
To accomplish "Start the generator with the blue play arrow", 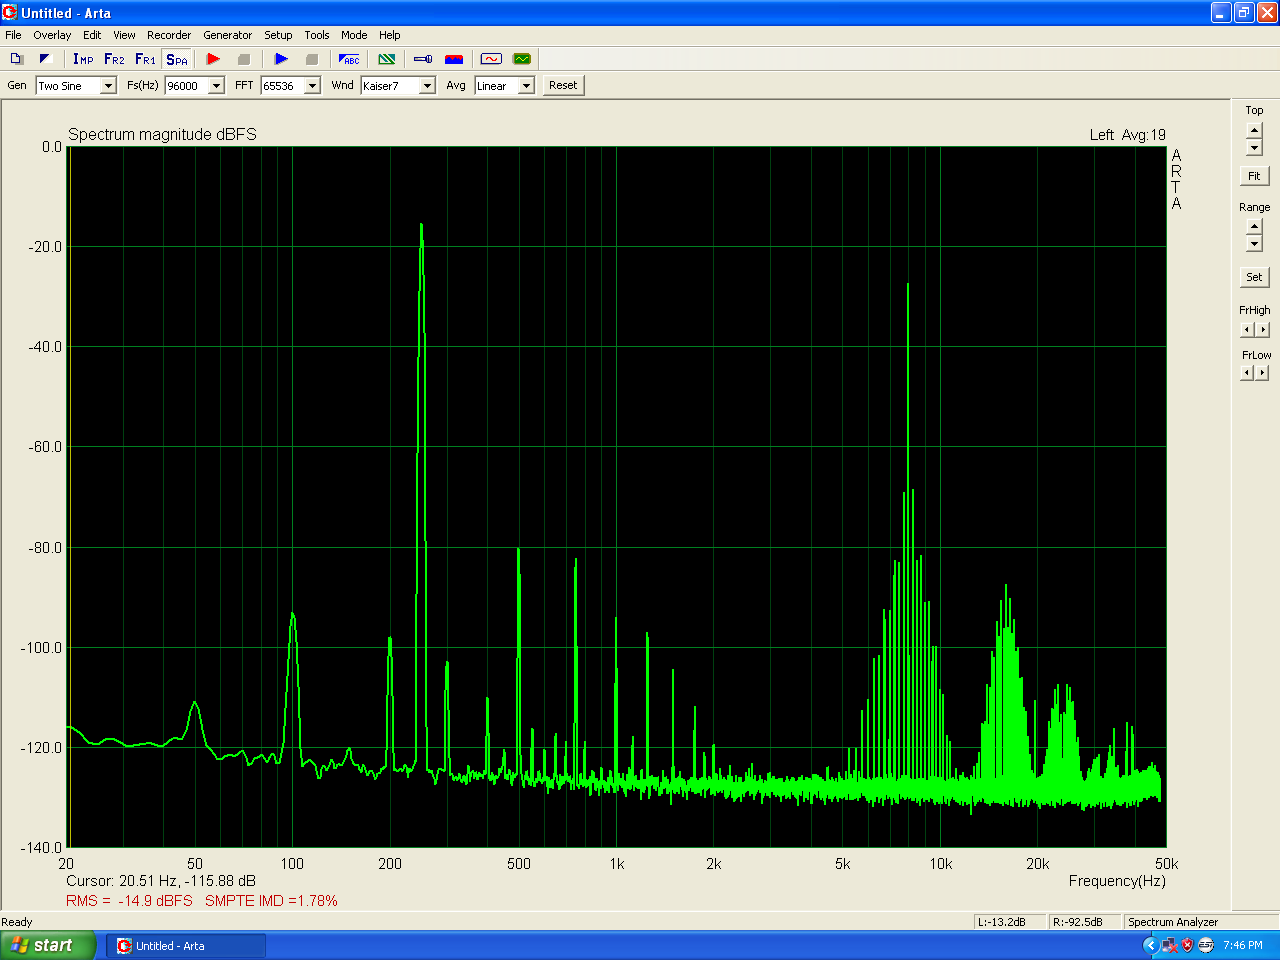I will click(281, 59).
